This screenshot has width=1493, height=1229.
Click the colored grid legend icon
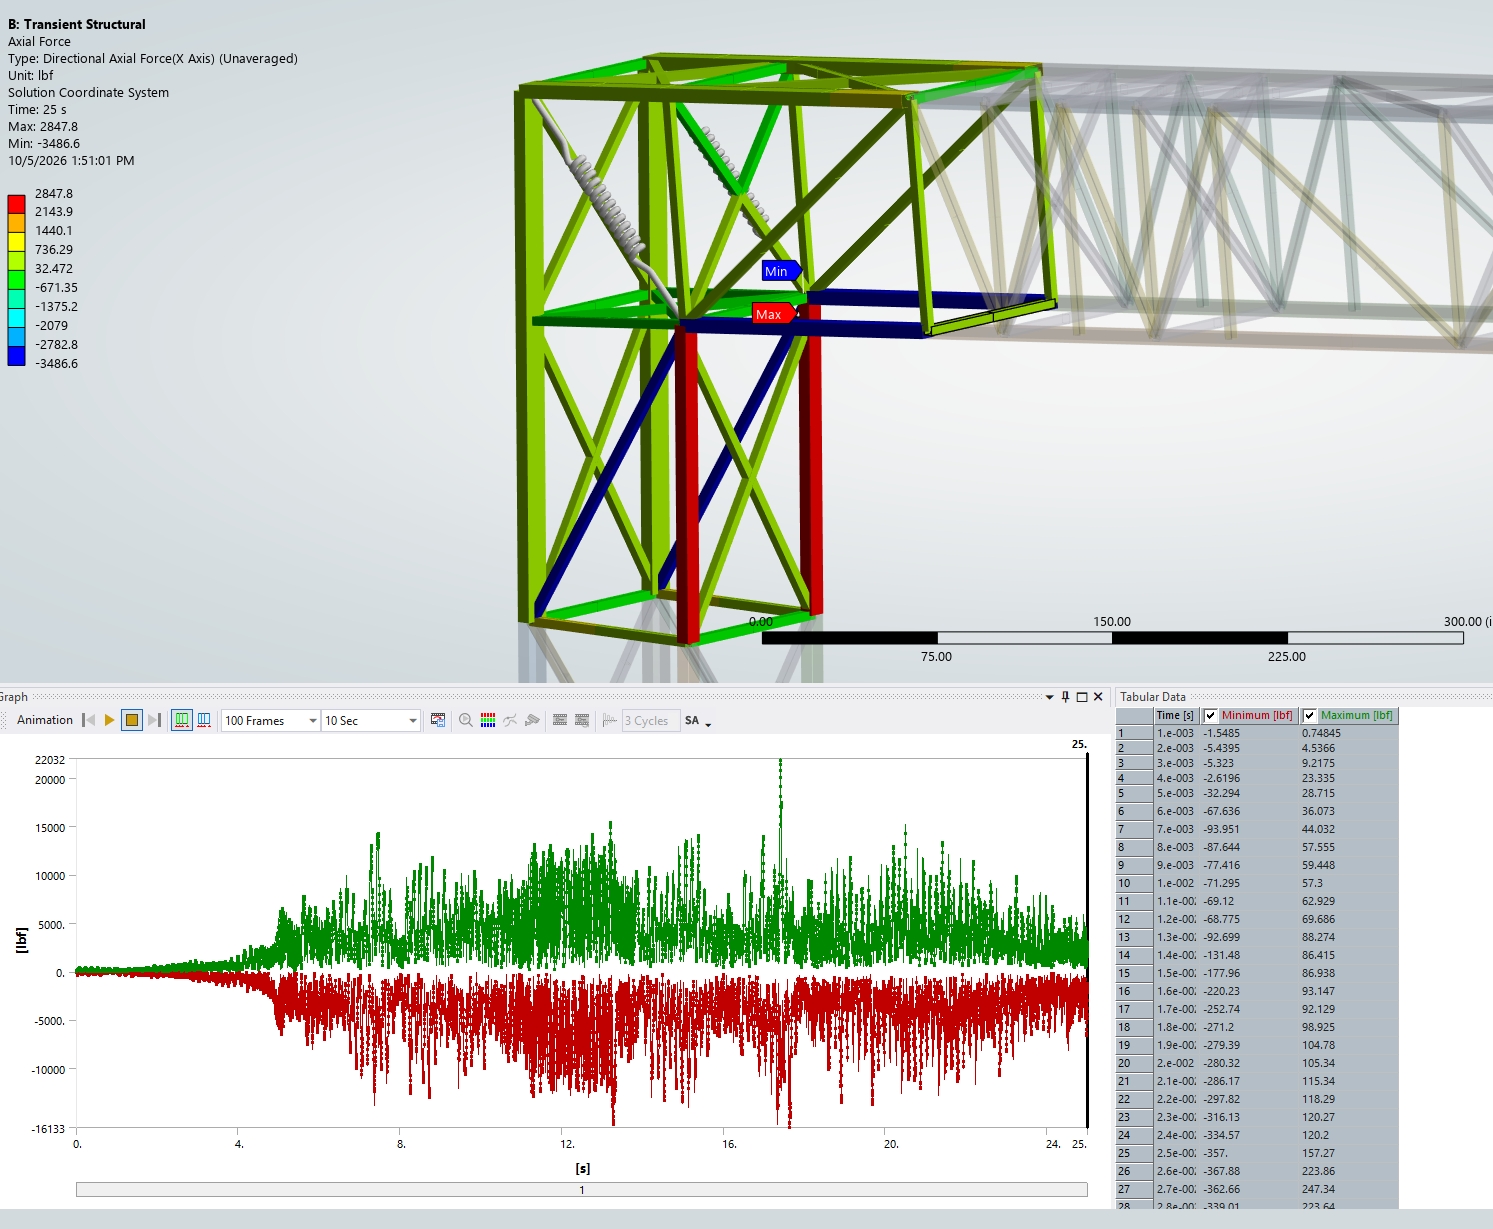coord(488,720)
